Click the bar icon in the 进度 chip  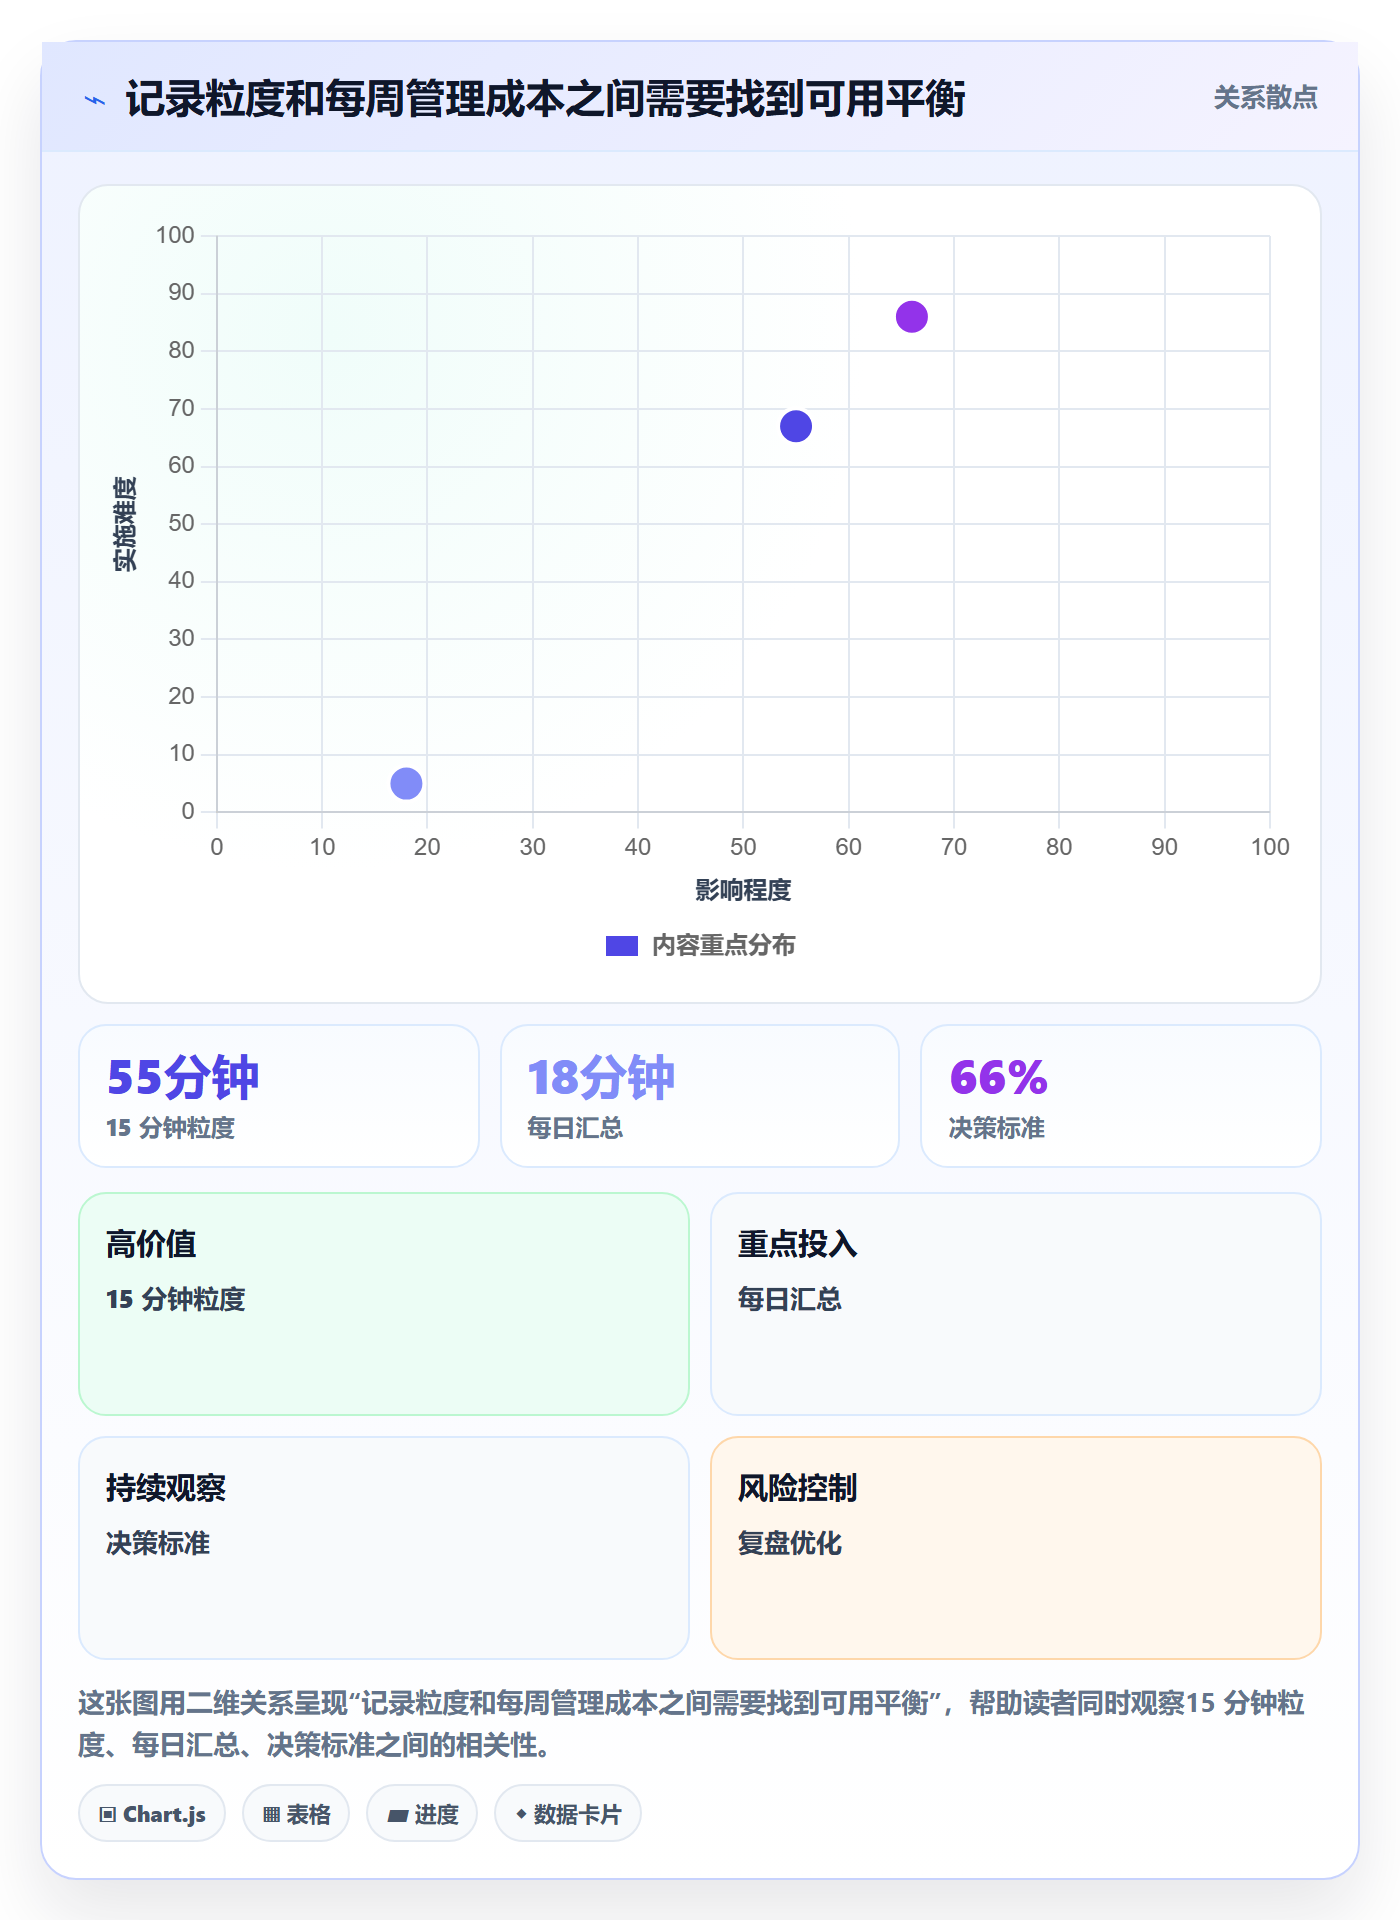pos(398,1816)
